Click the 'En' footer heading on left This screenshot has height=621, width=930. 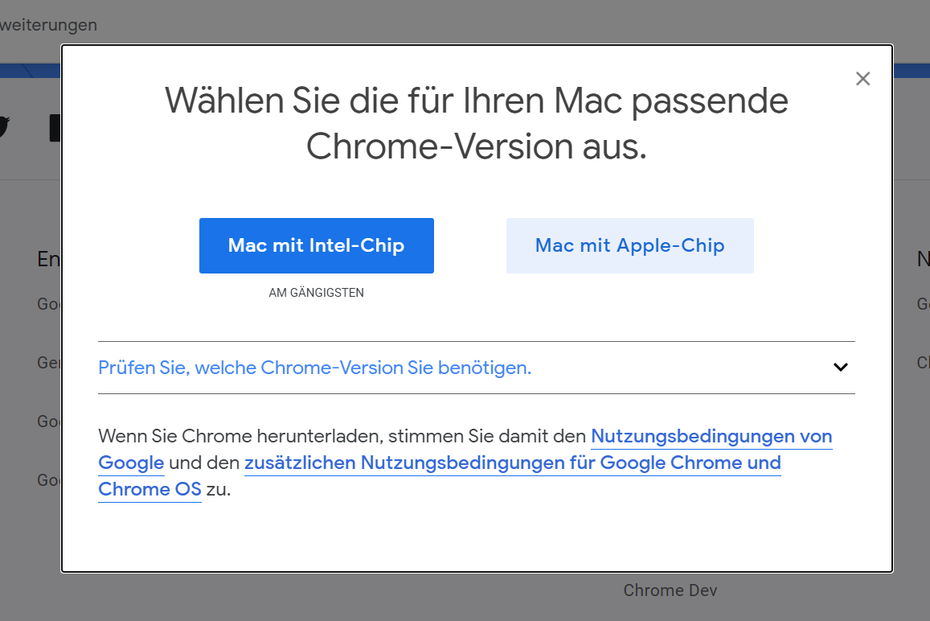49,259
